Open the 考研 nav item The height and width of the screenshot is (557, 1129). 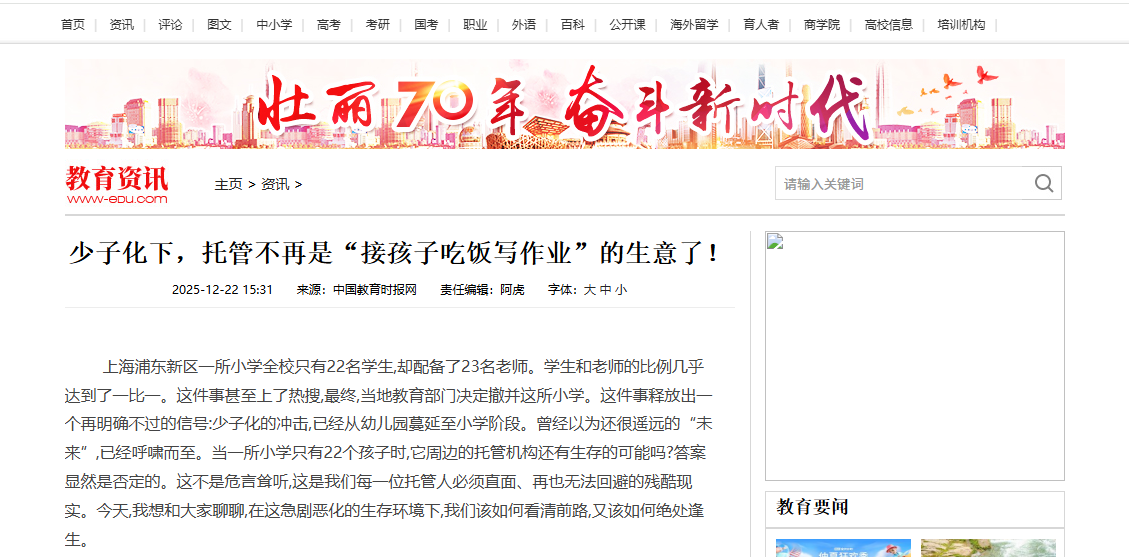pyautogui.click(x=378, y=24)
